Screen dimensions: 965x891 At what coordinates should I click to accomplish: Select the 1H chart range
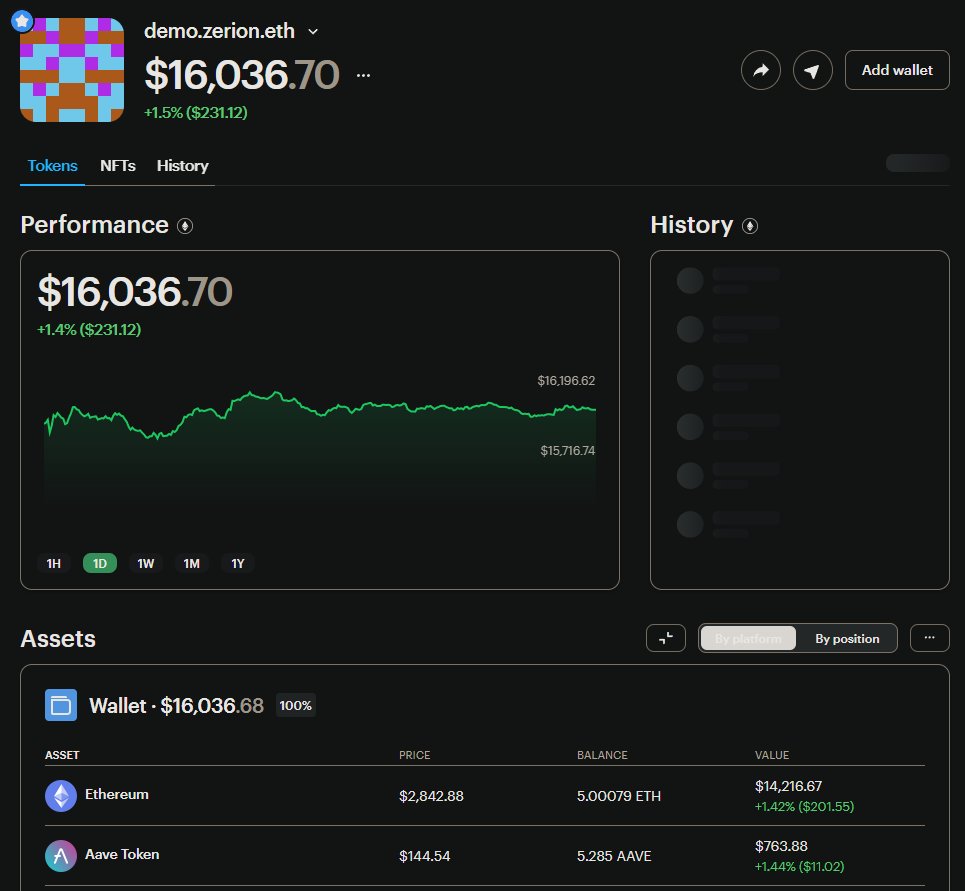[x=54, y=564]
